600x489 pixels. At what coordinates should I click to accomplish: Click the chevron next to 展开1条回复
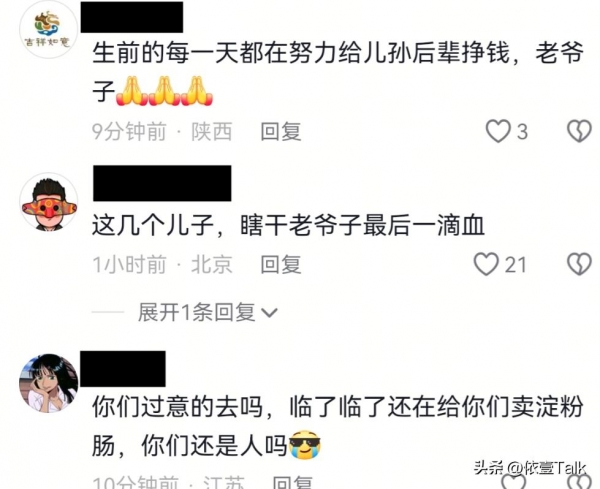coord(269,313)
